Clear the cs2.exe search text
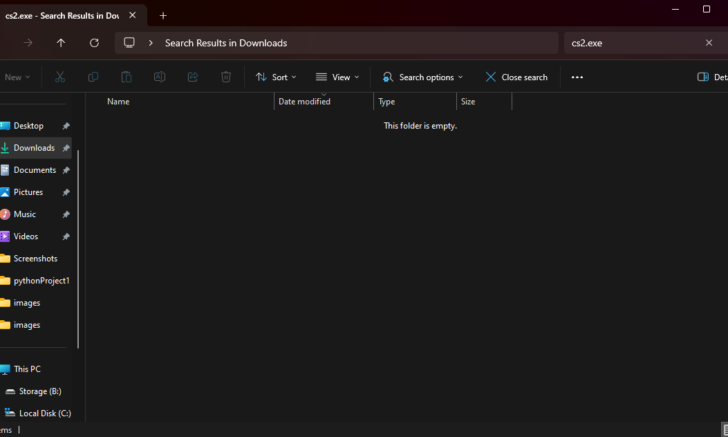 coord(709,43)
